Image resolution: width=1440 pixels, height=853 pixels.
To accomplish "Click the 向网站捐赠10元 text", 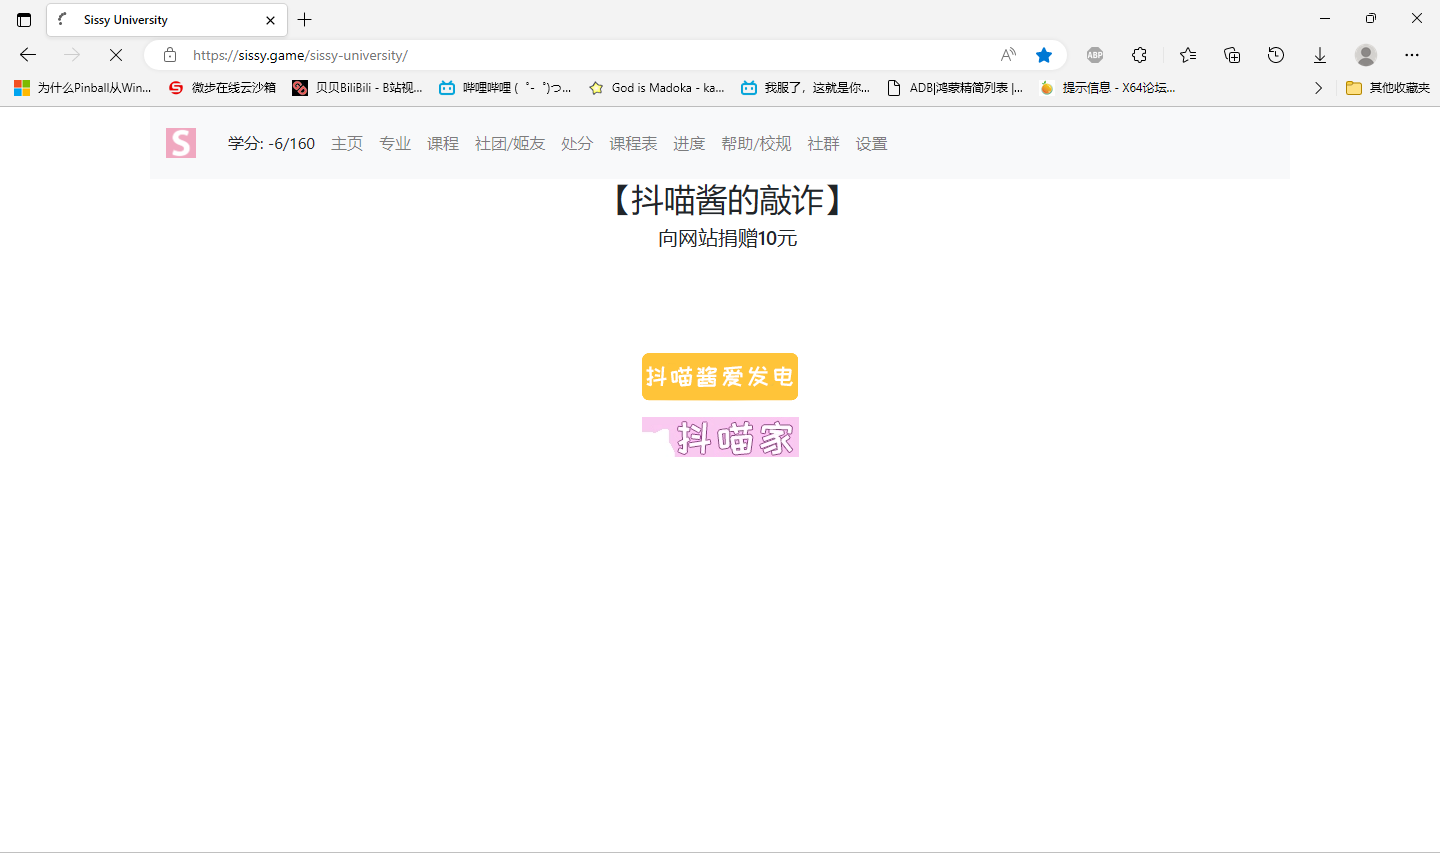I will 727,238.
